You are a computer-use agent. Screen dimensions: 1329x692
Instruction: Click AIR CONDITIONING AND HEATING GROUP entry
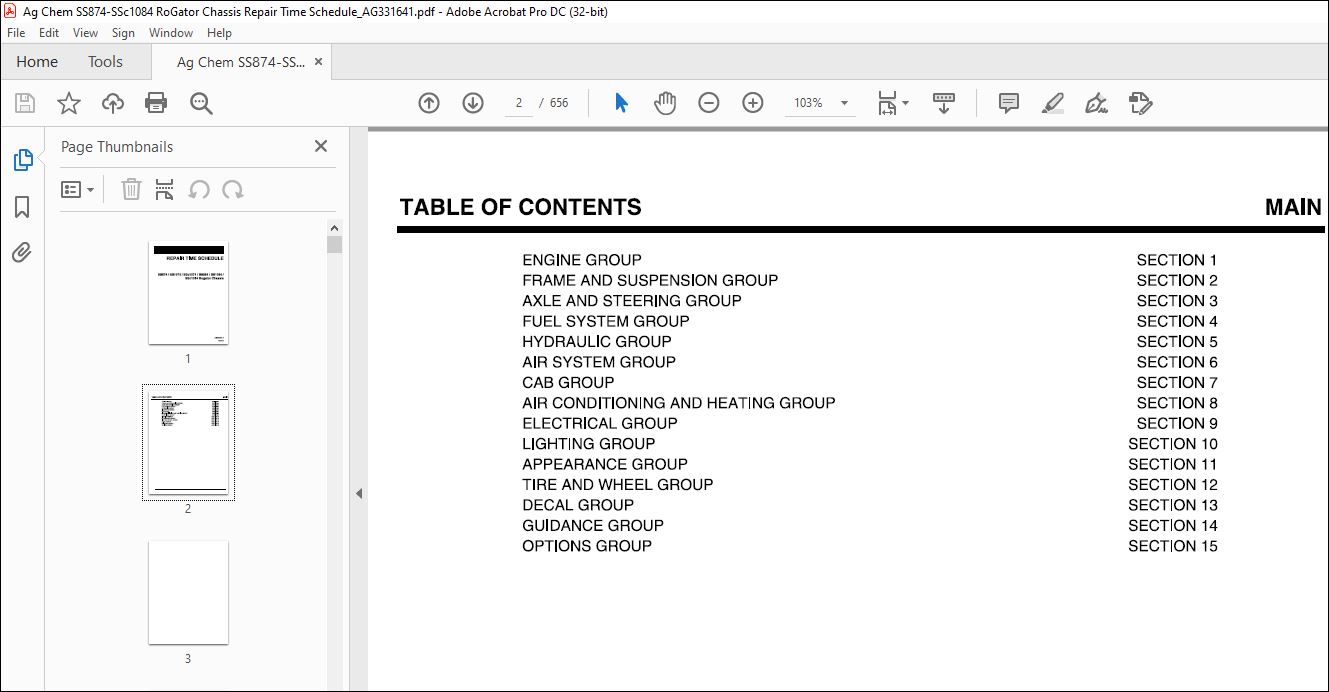[x=679, y=403]
